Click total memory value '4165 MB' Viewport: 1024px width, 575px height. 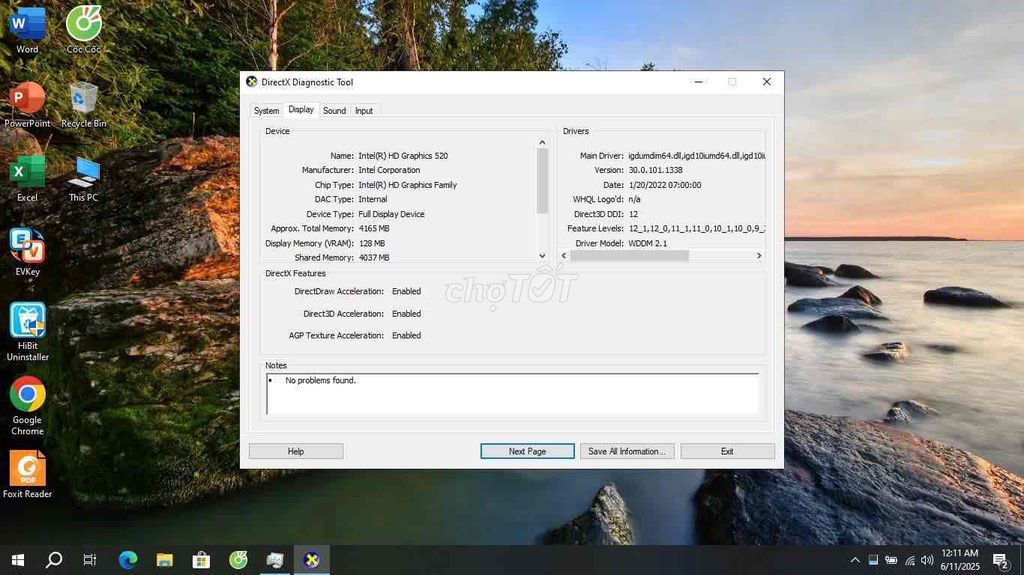(374, 229)
